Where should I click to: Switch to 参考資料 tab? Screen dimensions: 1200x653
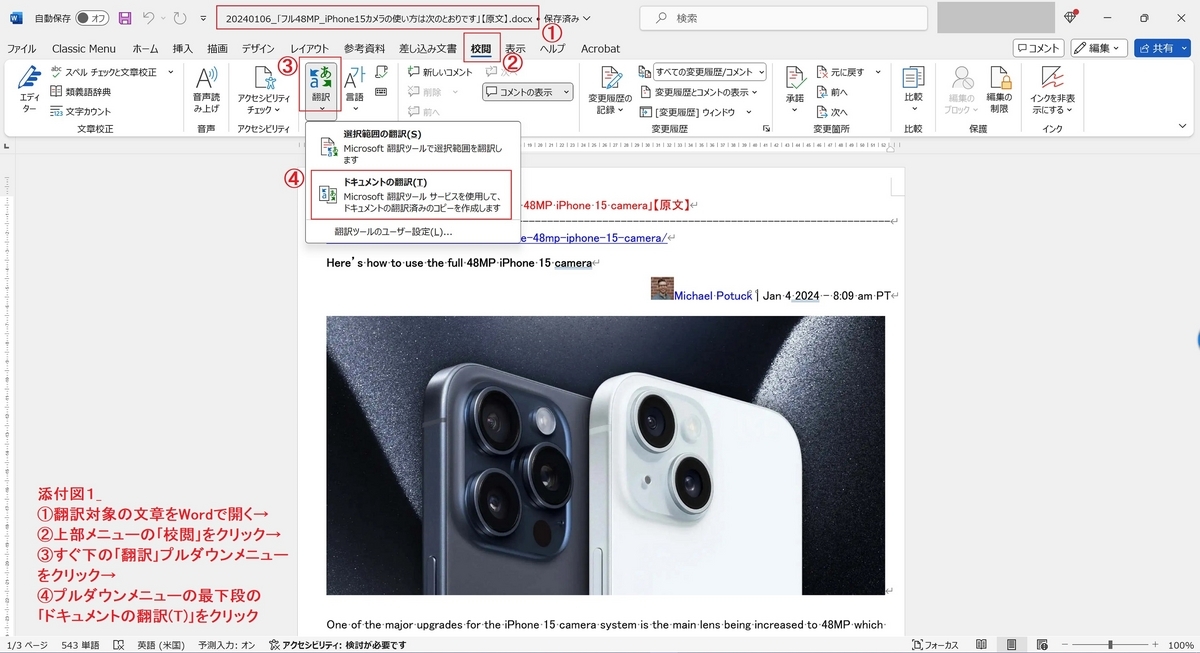click(x=365, y=48)
